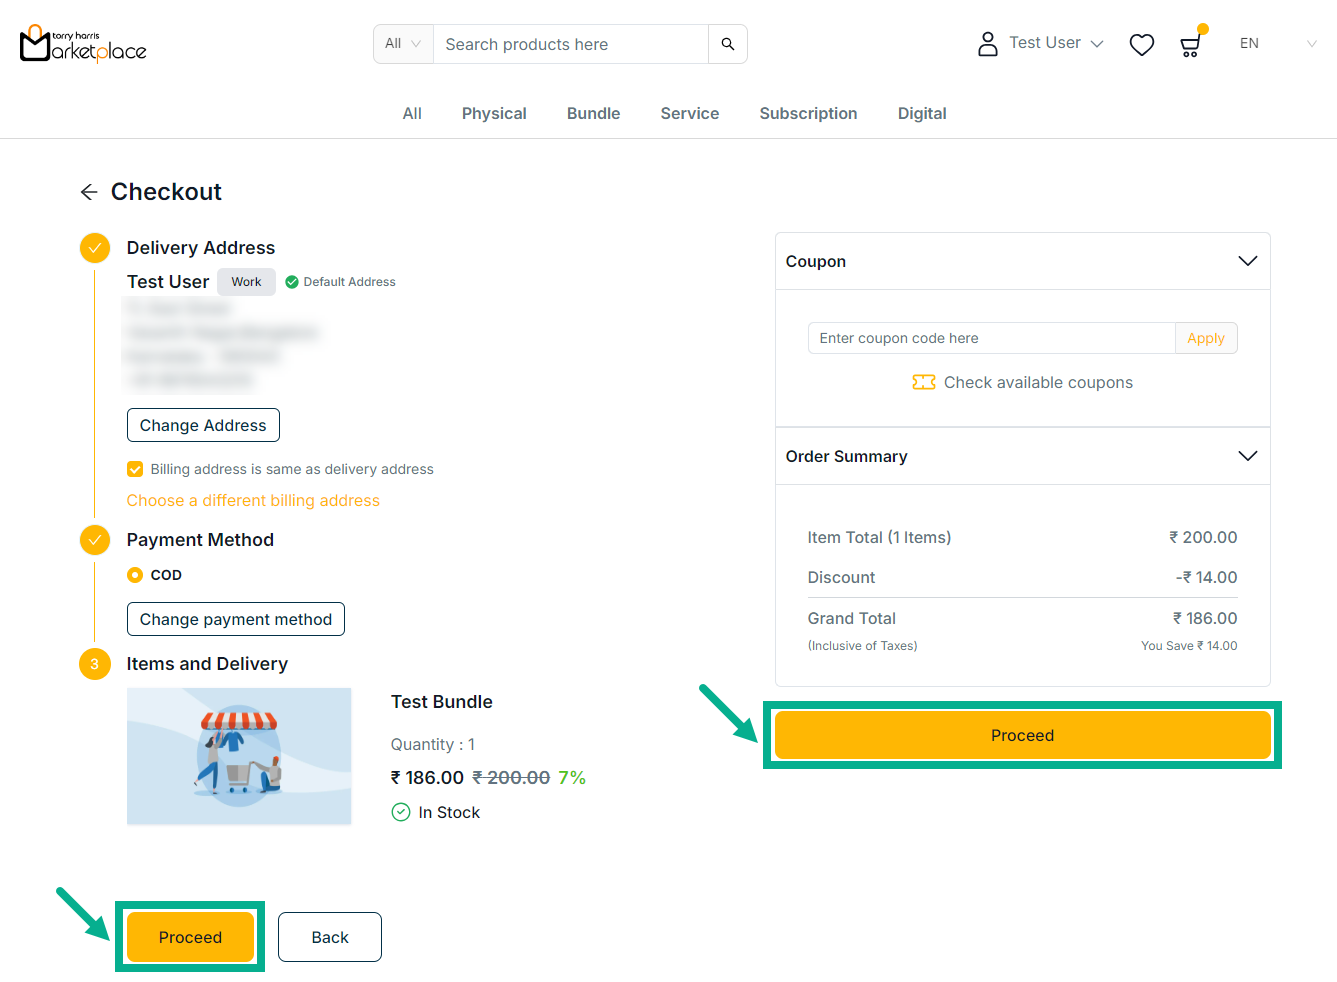Open the EN language dropdown

[x=1277, y=44]
